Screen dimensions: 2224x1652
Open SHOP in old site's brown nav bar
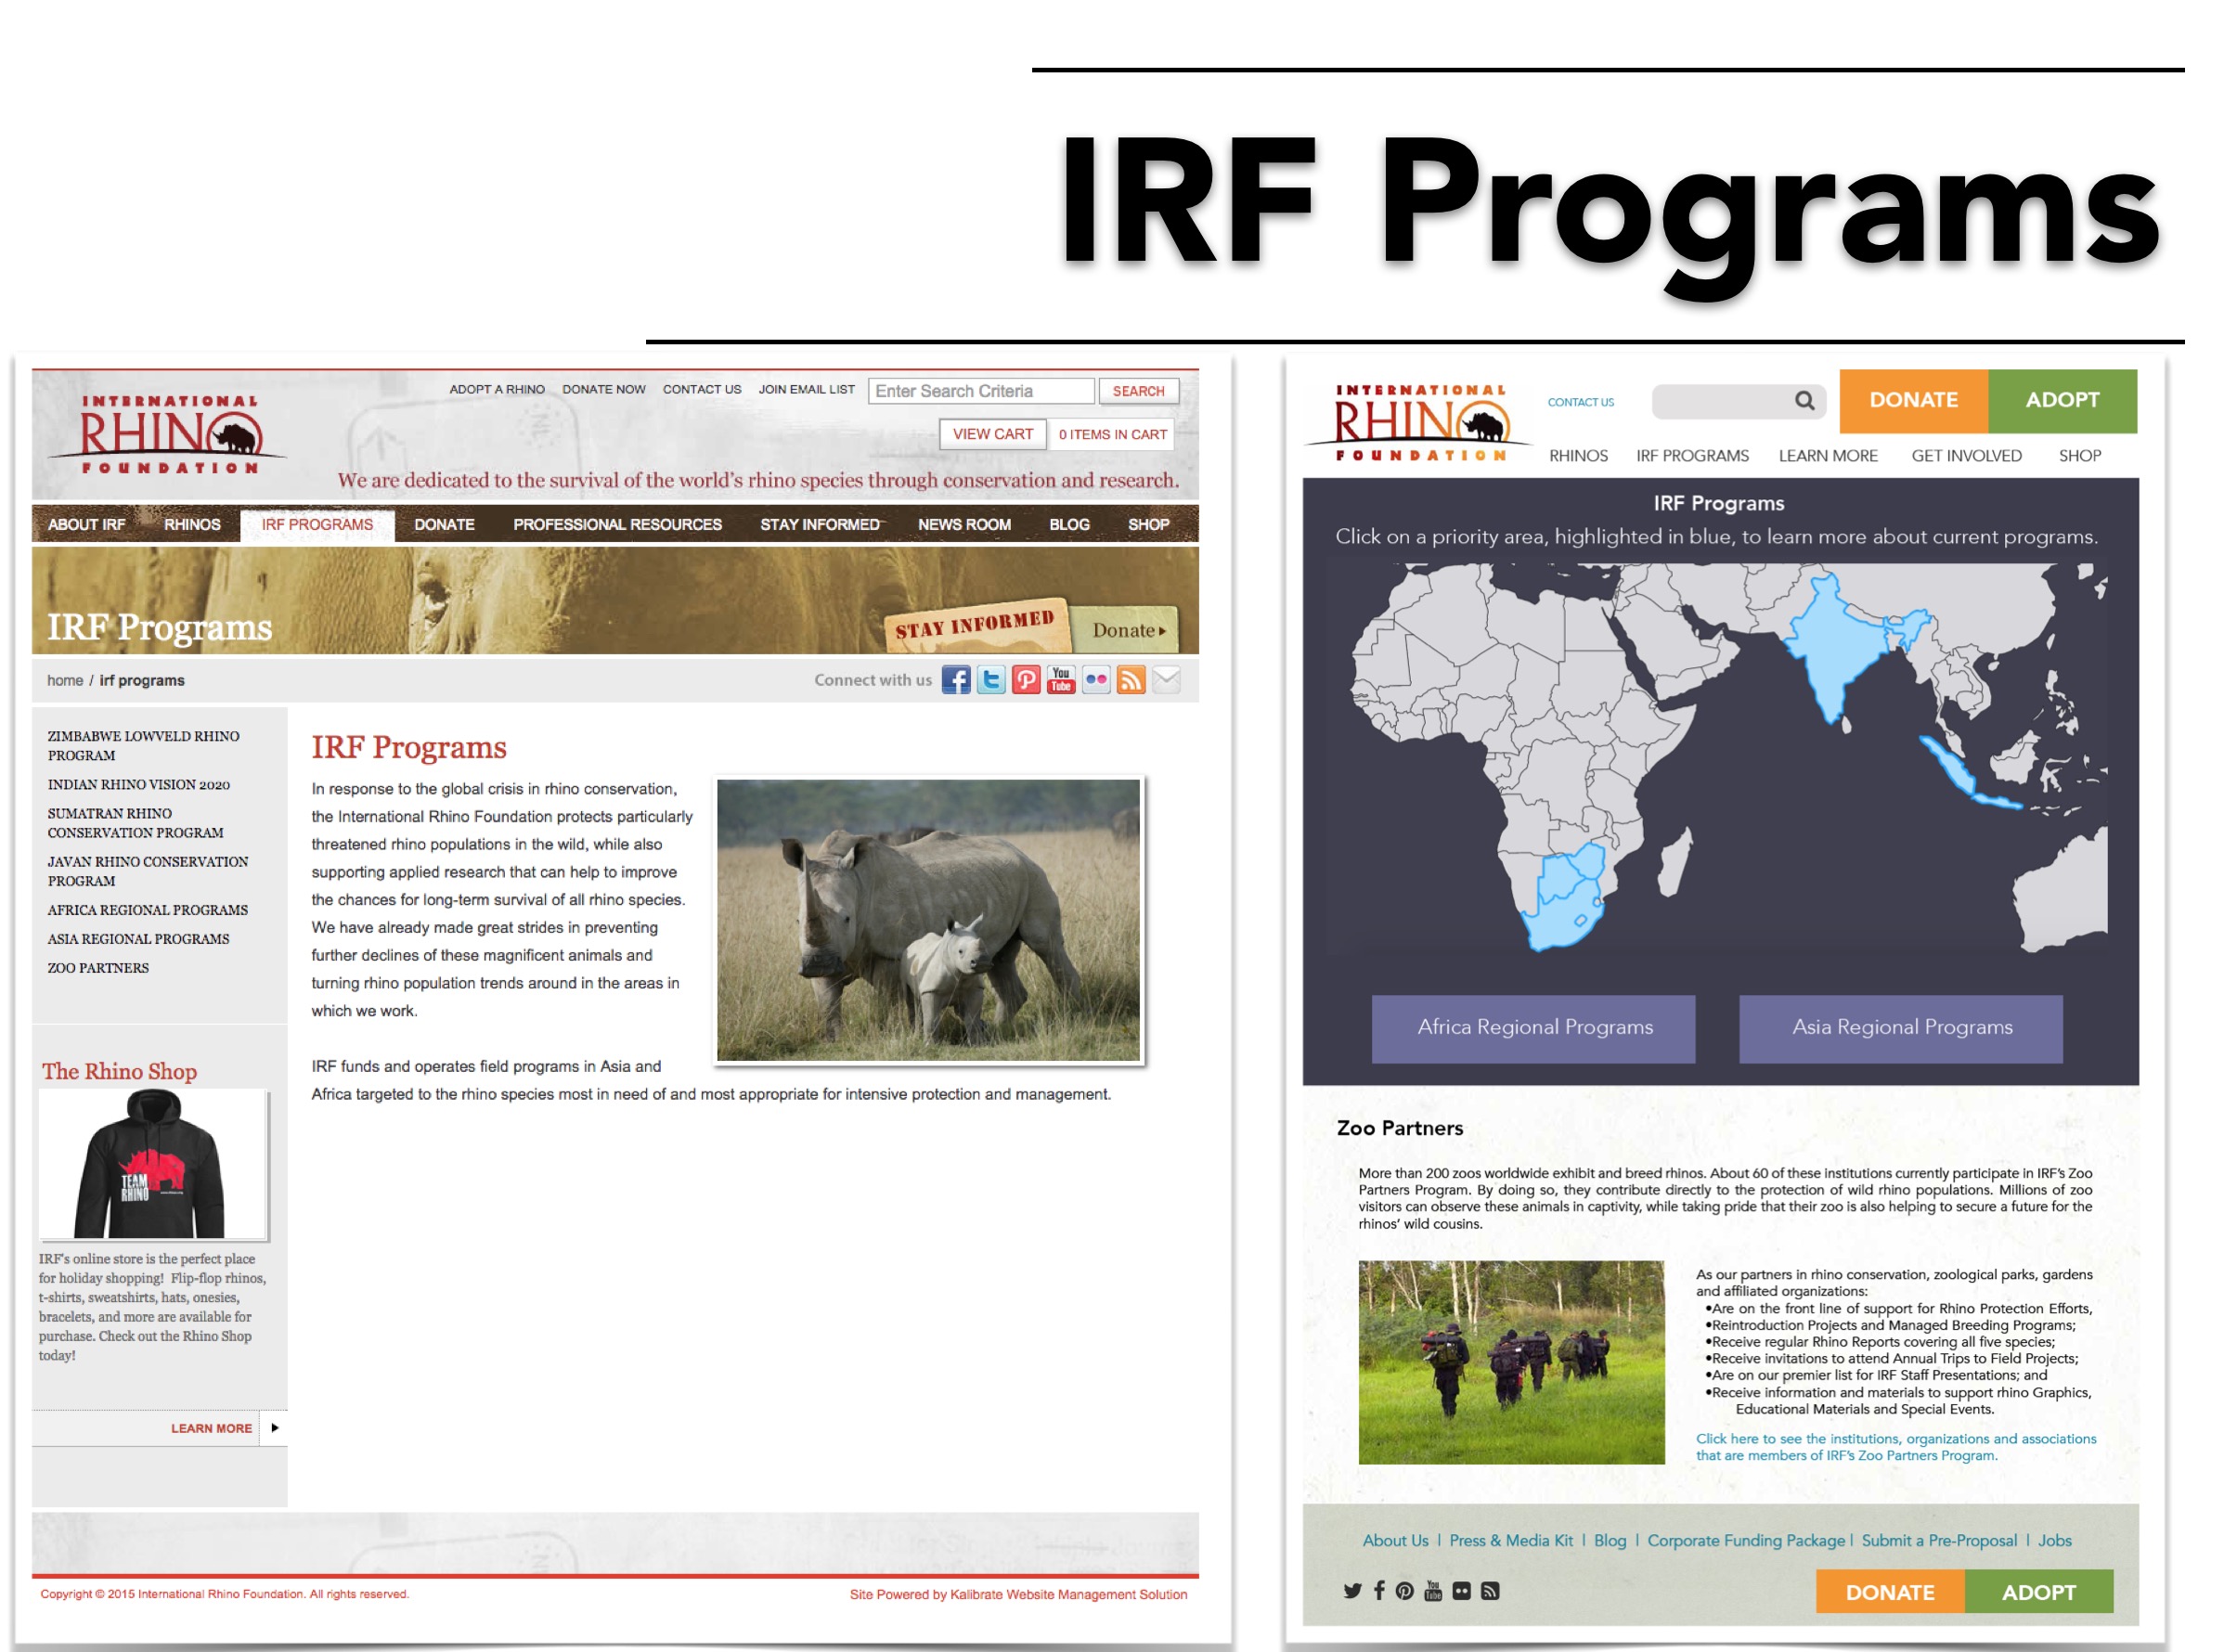coord(1148,524)
